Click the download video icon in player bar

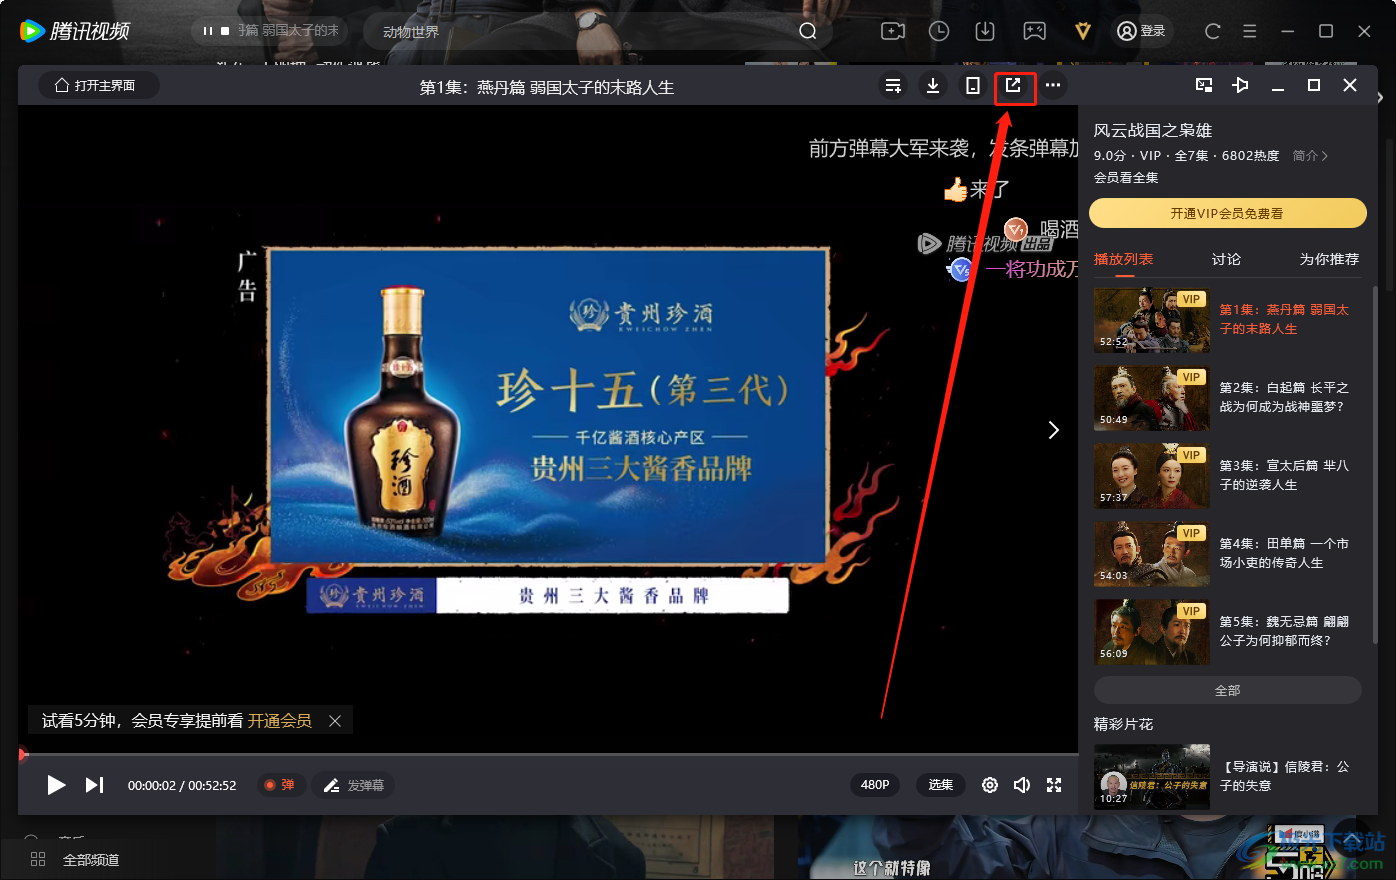coord(933,85)
